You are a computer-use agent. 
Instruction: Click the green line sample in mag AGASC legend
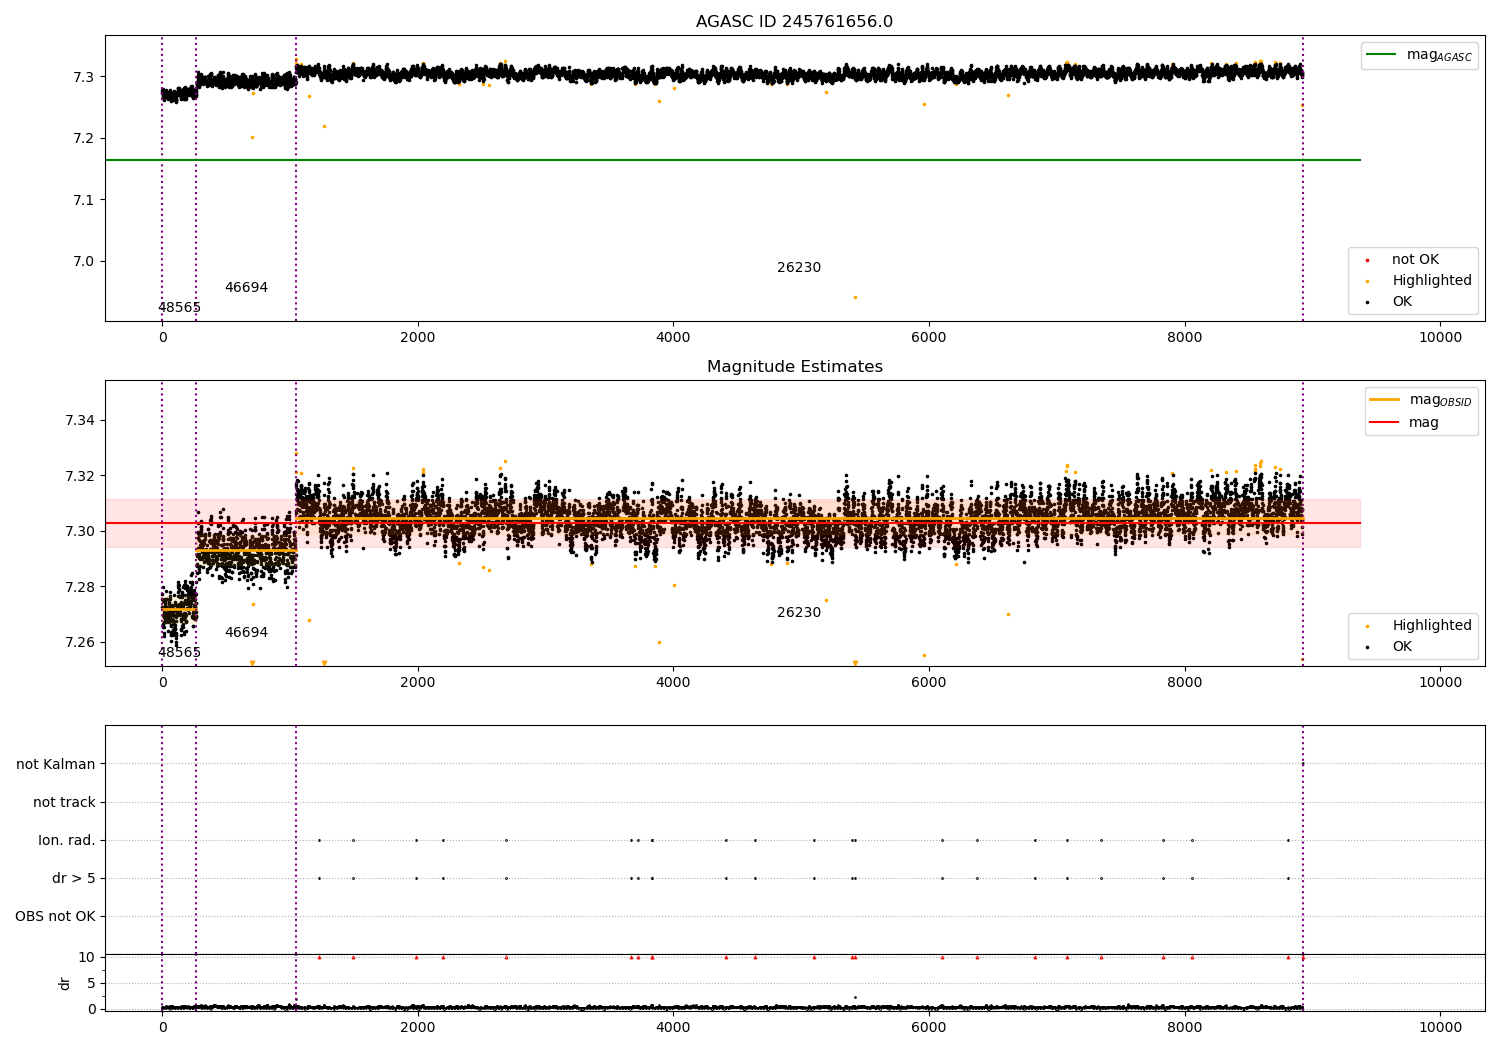(1382, 55)
